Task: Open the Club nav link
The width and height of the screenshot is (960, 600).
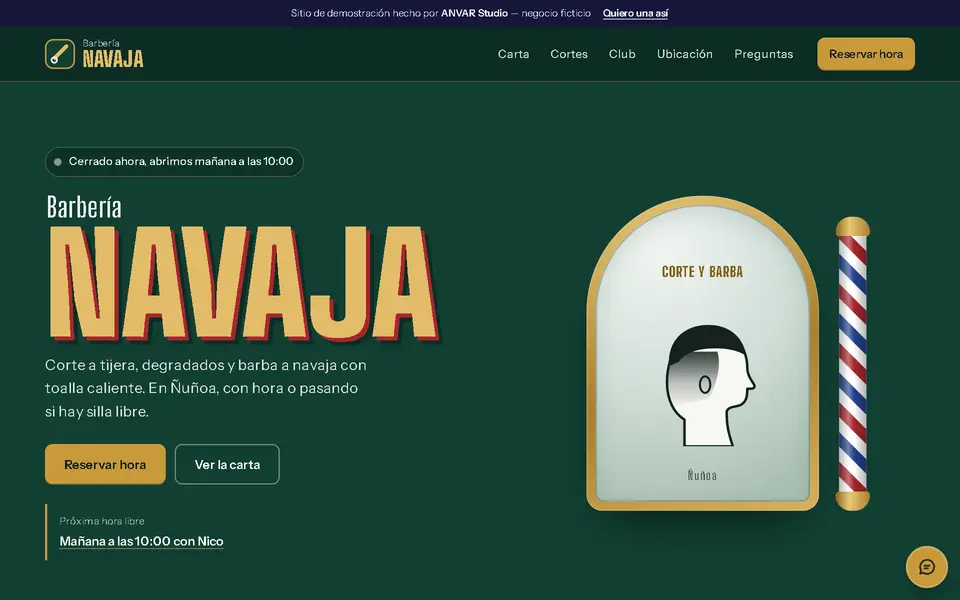Action: (x=622, y=54)
